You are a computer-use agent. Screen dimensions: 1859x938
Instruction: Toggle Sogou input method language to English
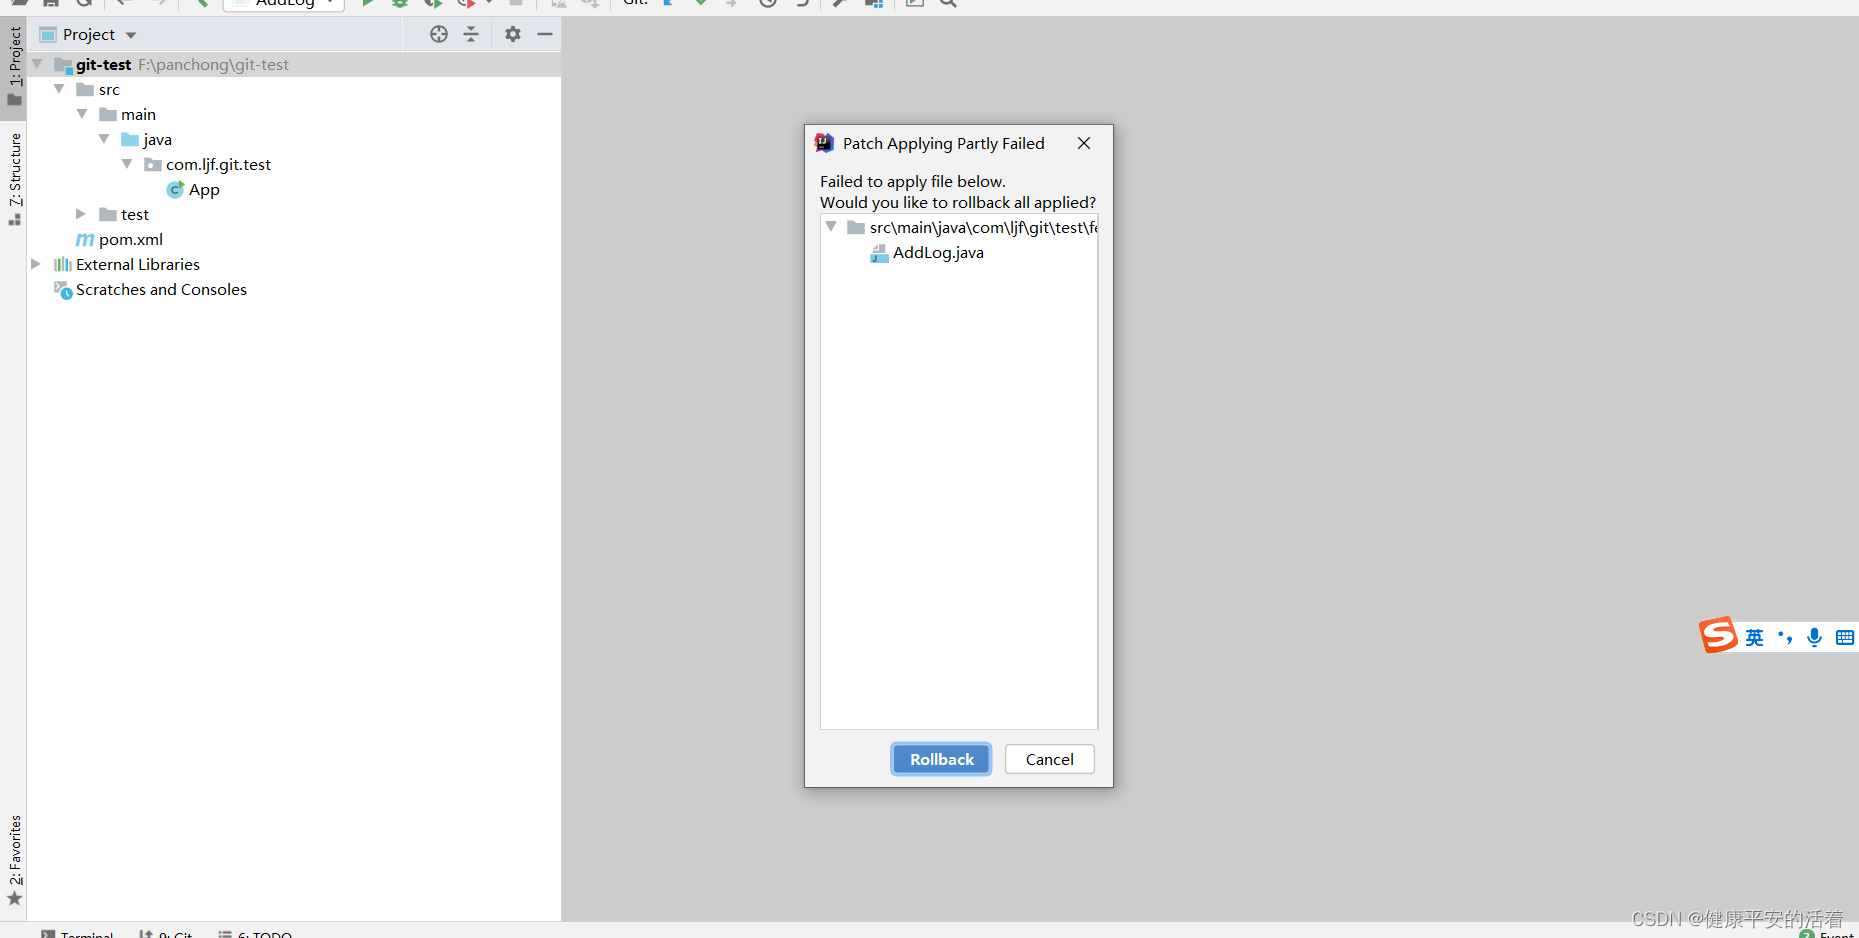1756,636
